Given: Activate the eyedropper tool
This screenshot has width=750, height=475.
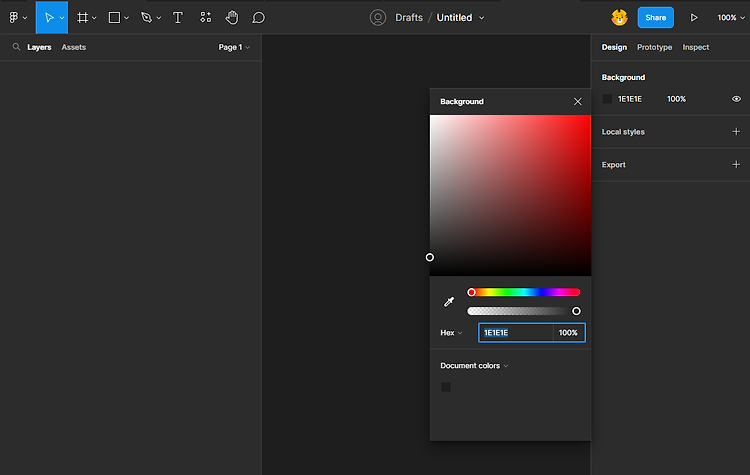Looking at the screenshot, I should pyautogui.click(x=449, y=302).
